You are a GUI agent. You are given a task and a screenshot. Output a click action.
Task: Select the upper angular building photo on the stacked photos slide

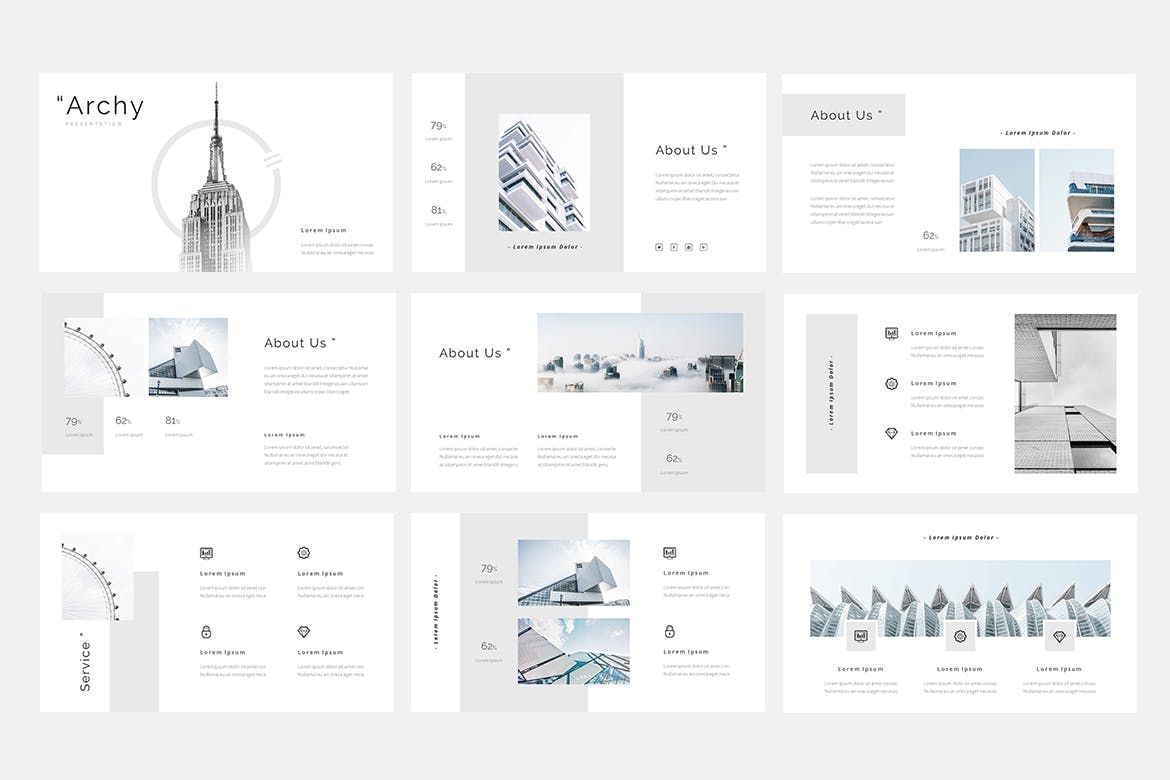574,572
